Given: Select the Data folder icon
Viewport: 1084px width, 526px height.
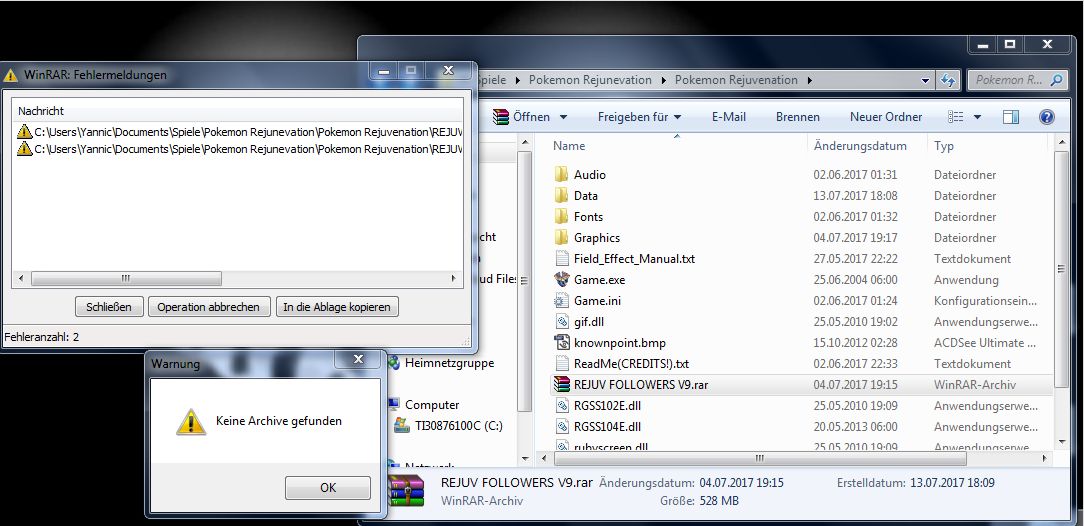Looking at the screenshot, I should [561, 196].
